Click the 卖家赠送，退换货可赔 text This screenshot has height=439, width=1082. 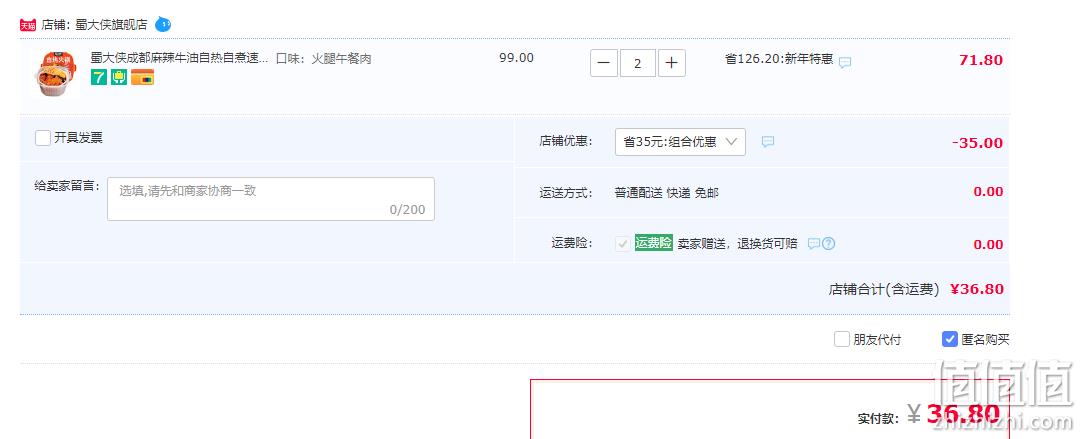pos(737,244)
